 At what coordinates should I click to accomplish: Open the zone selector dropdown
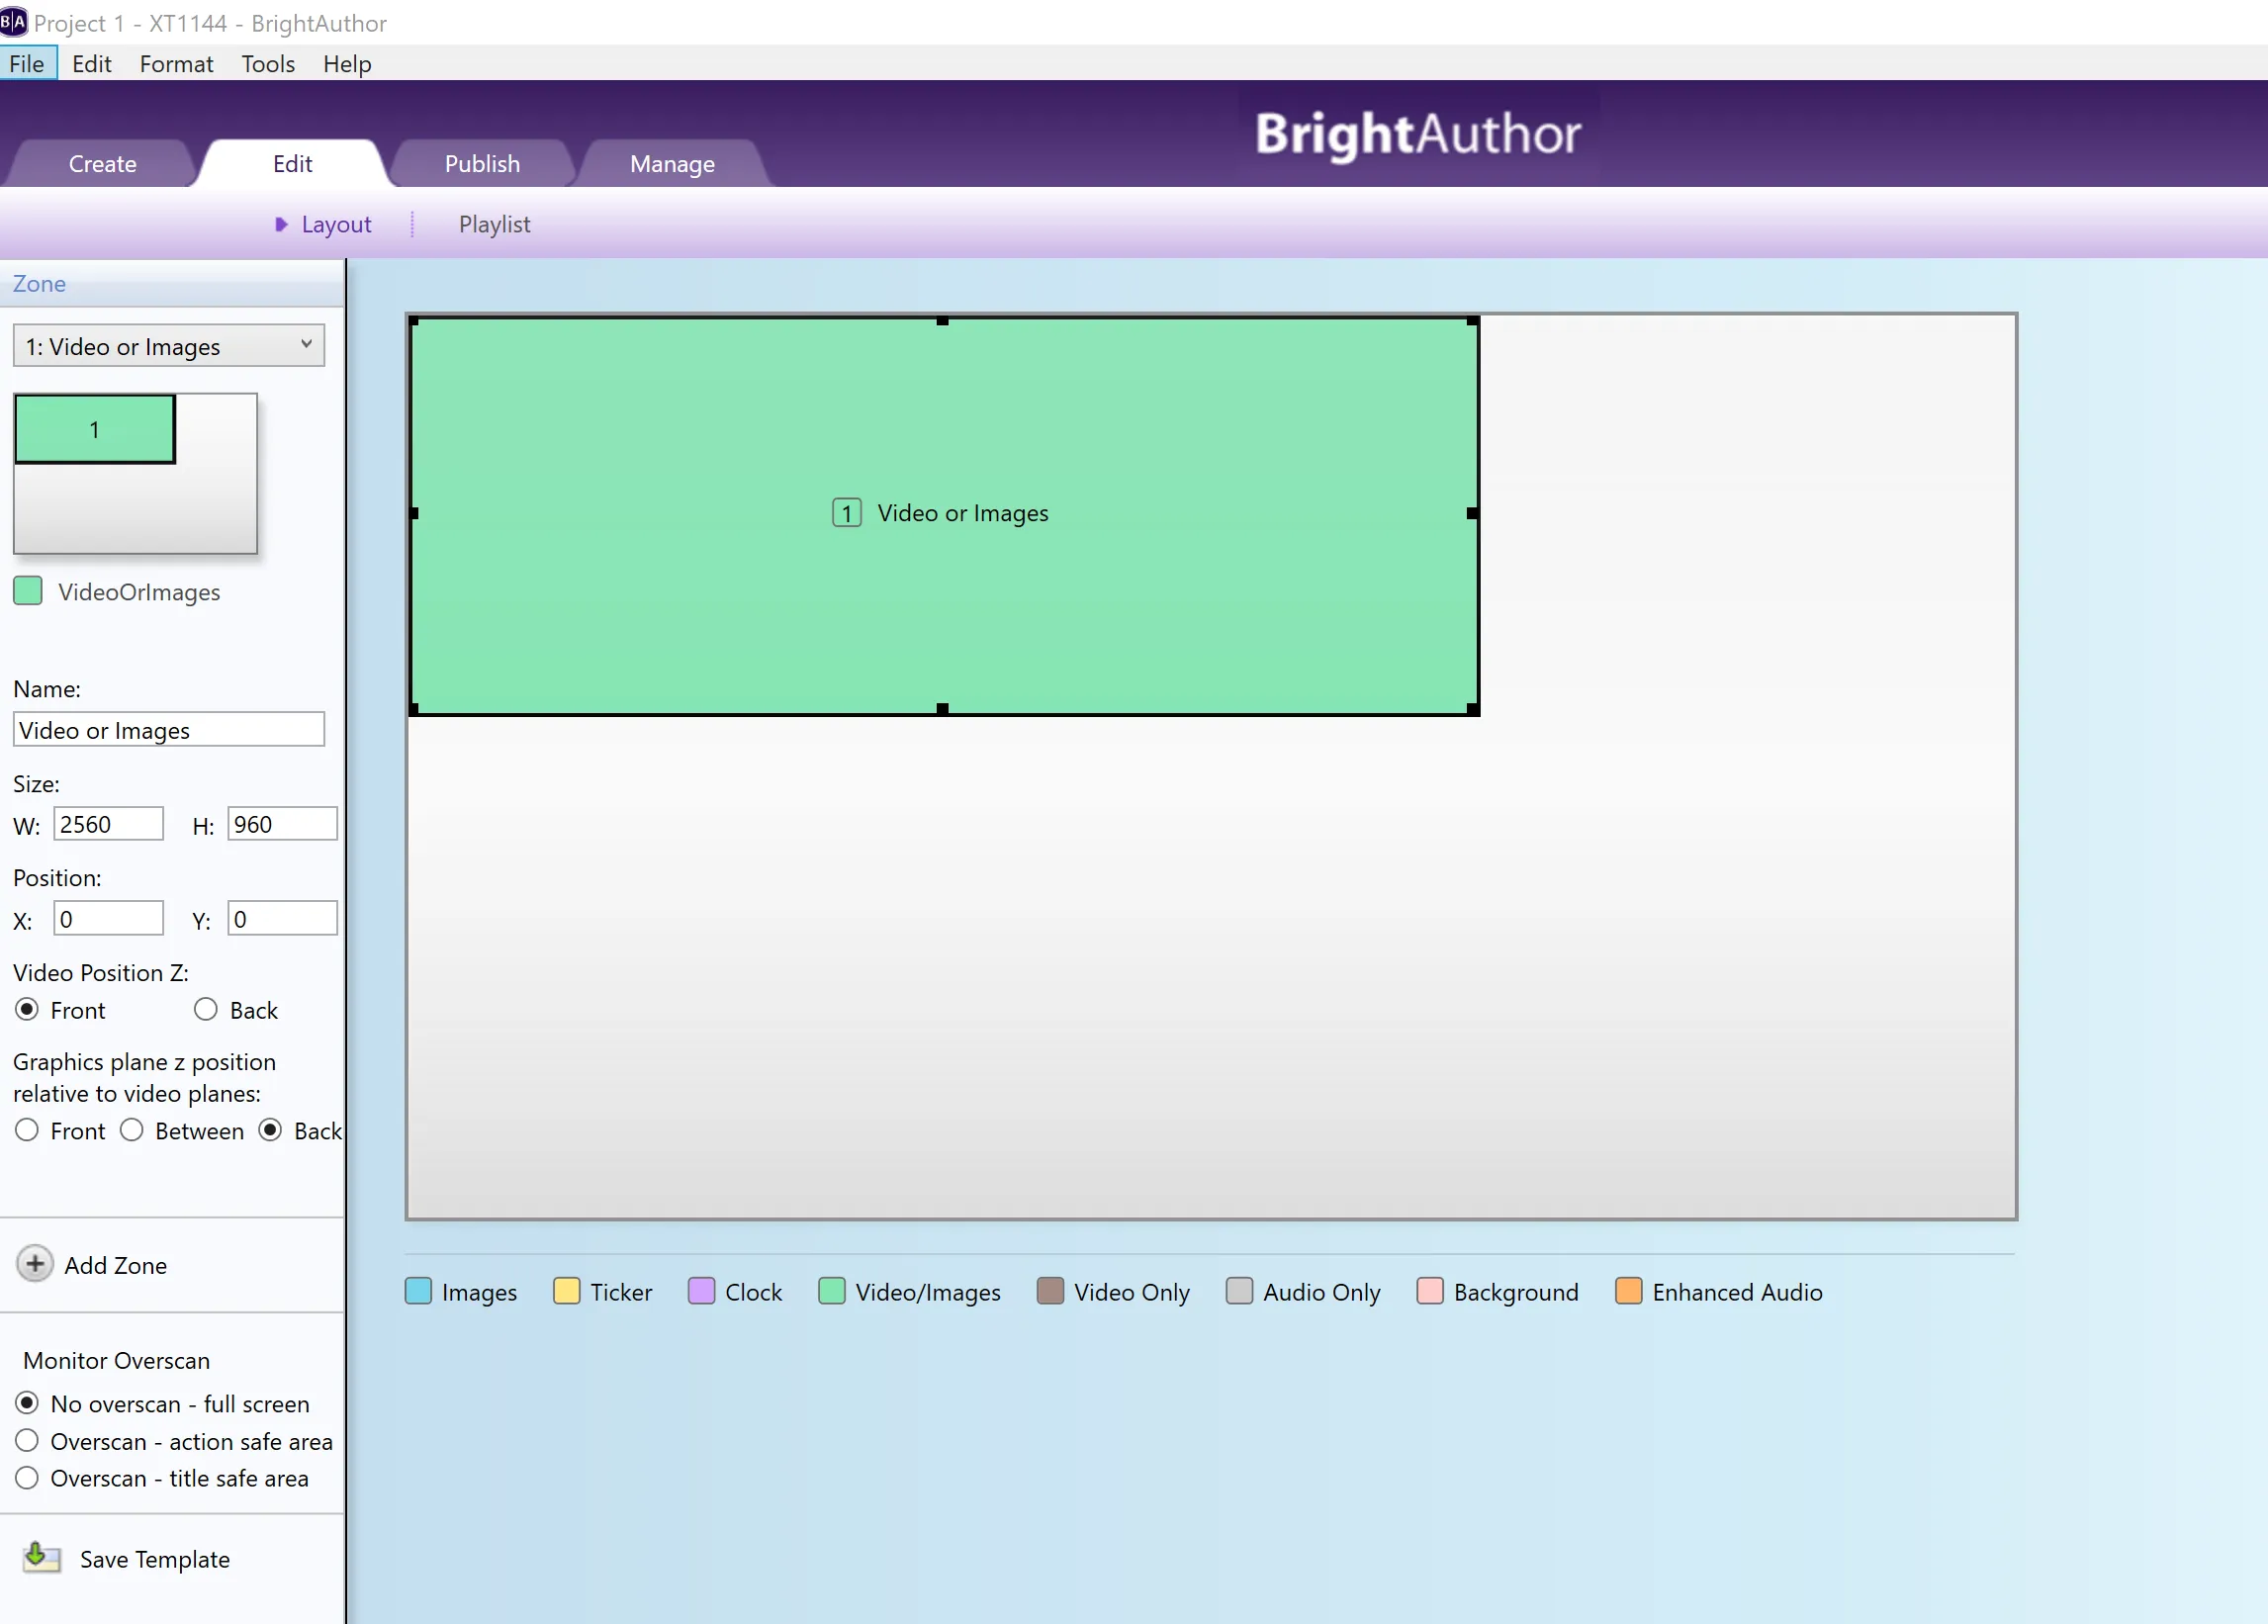pyautogui.click(x=168, y=346)
